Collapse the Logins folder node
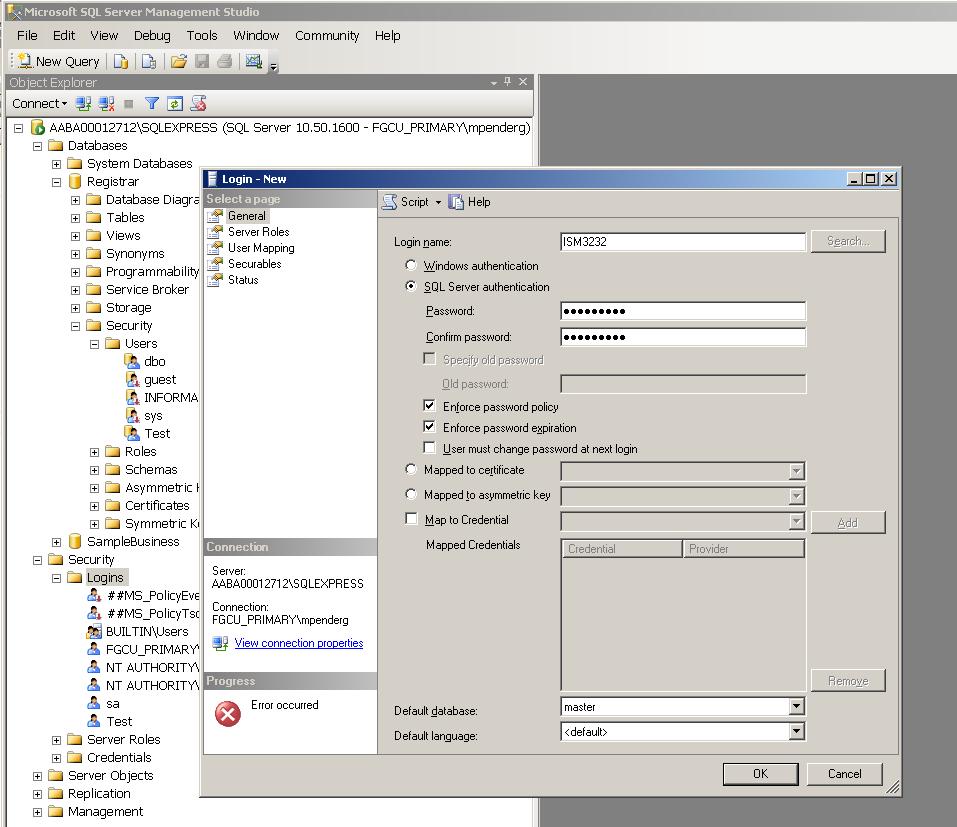The image size is (957, 827). point(57,578)
